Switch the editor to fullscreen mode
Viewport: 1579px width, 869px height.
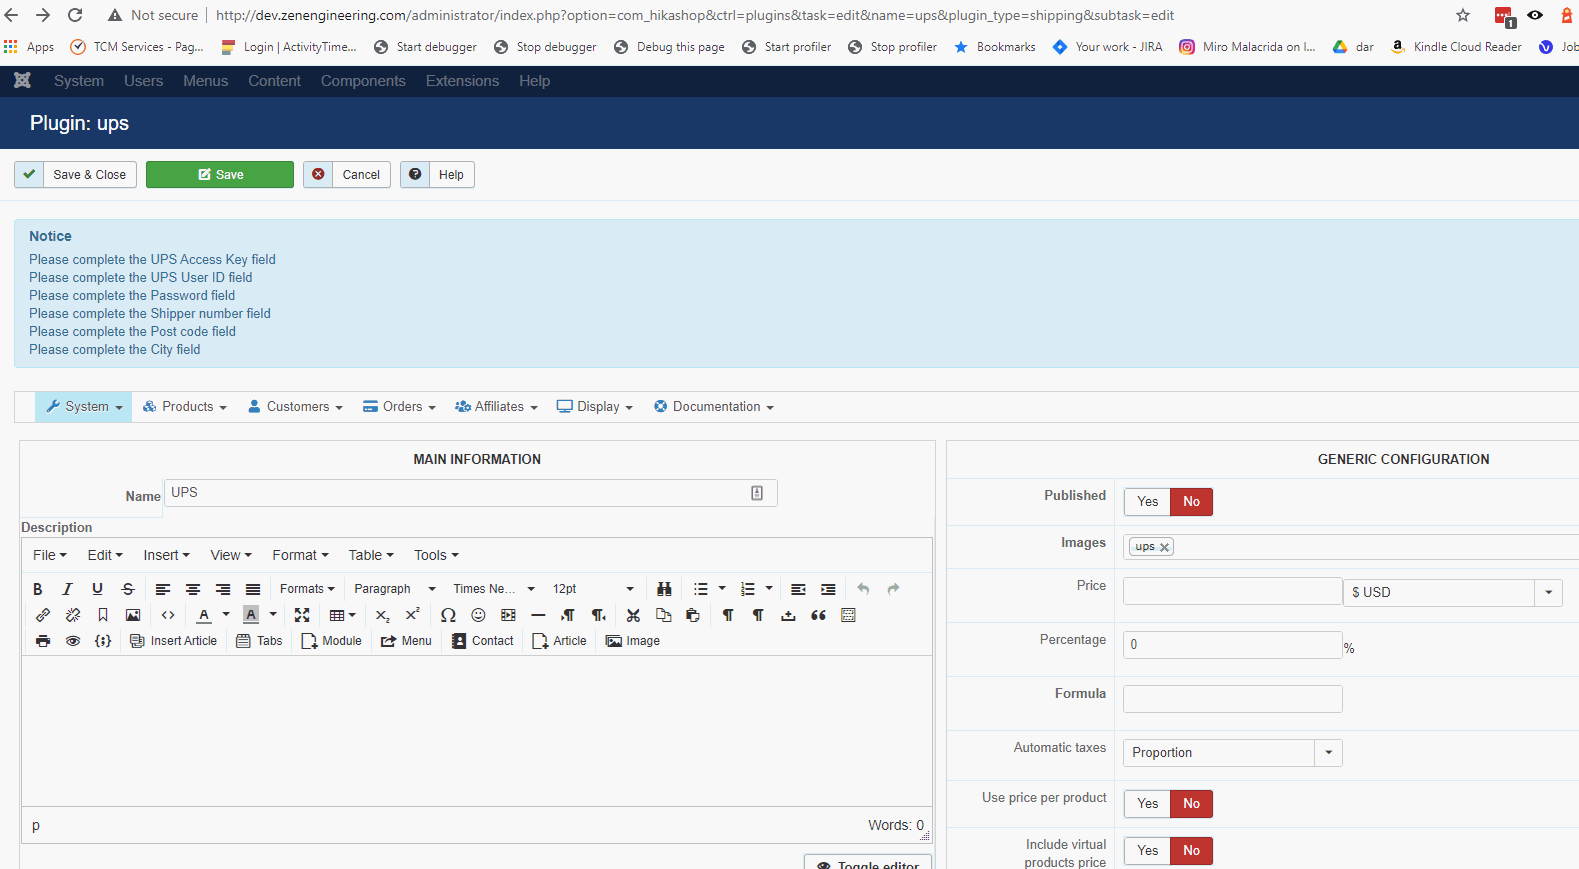click(x=302, y=615)
